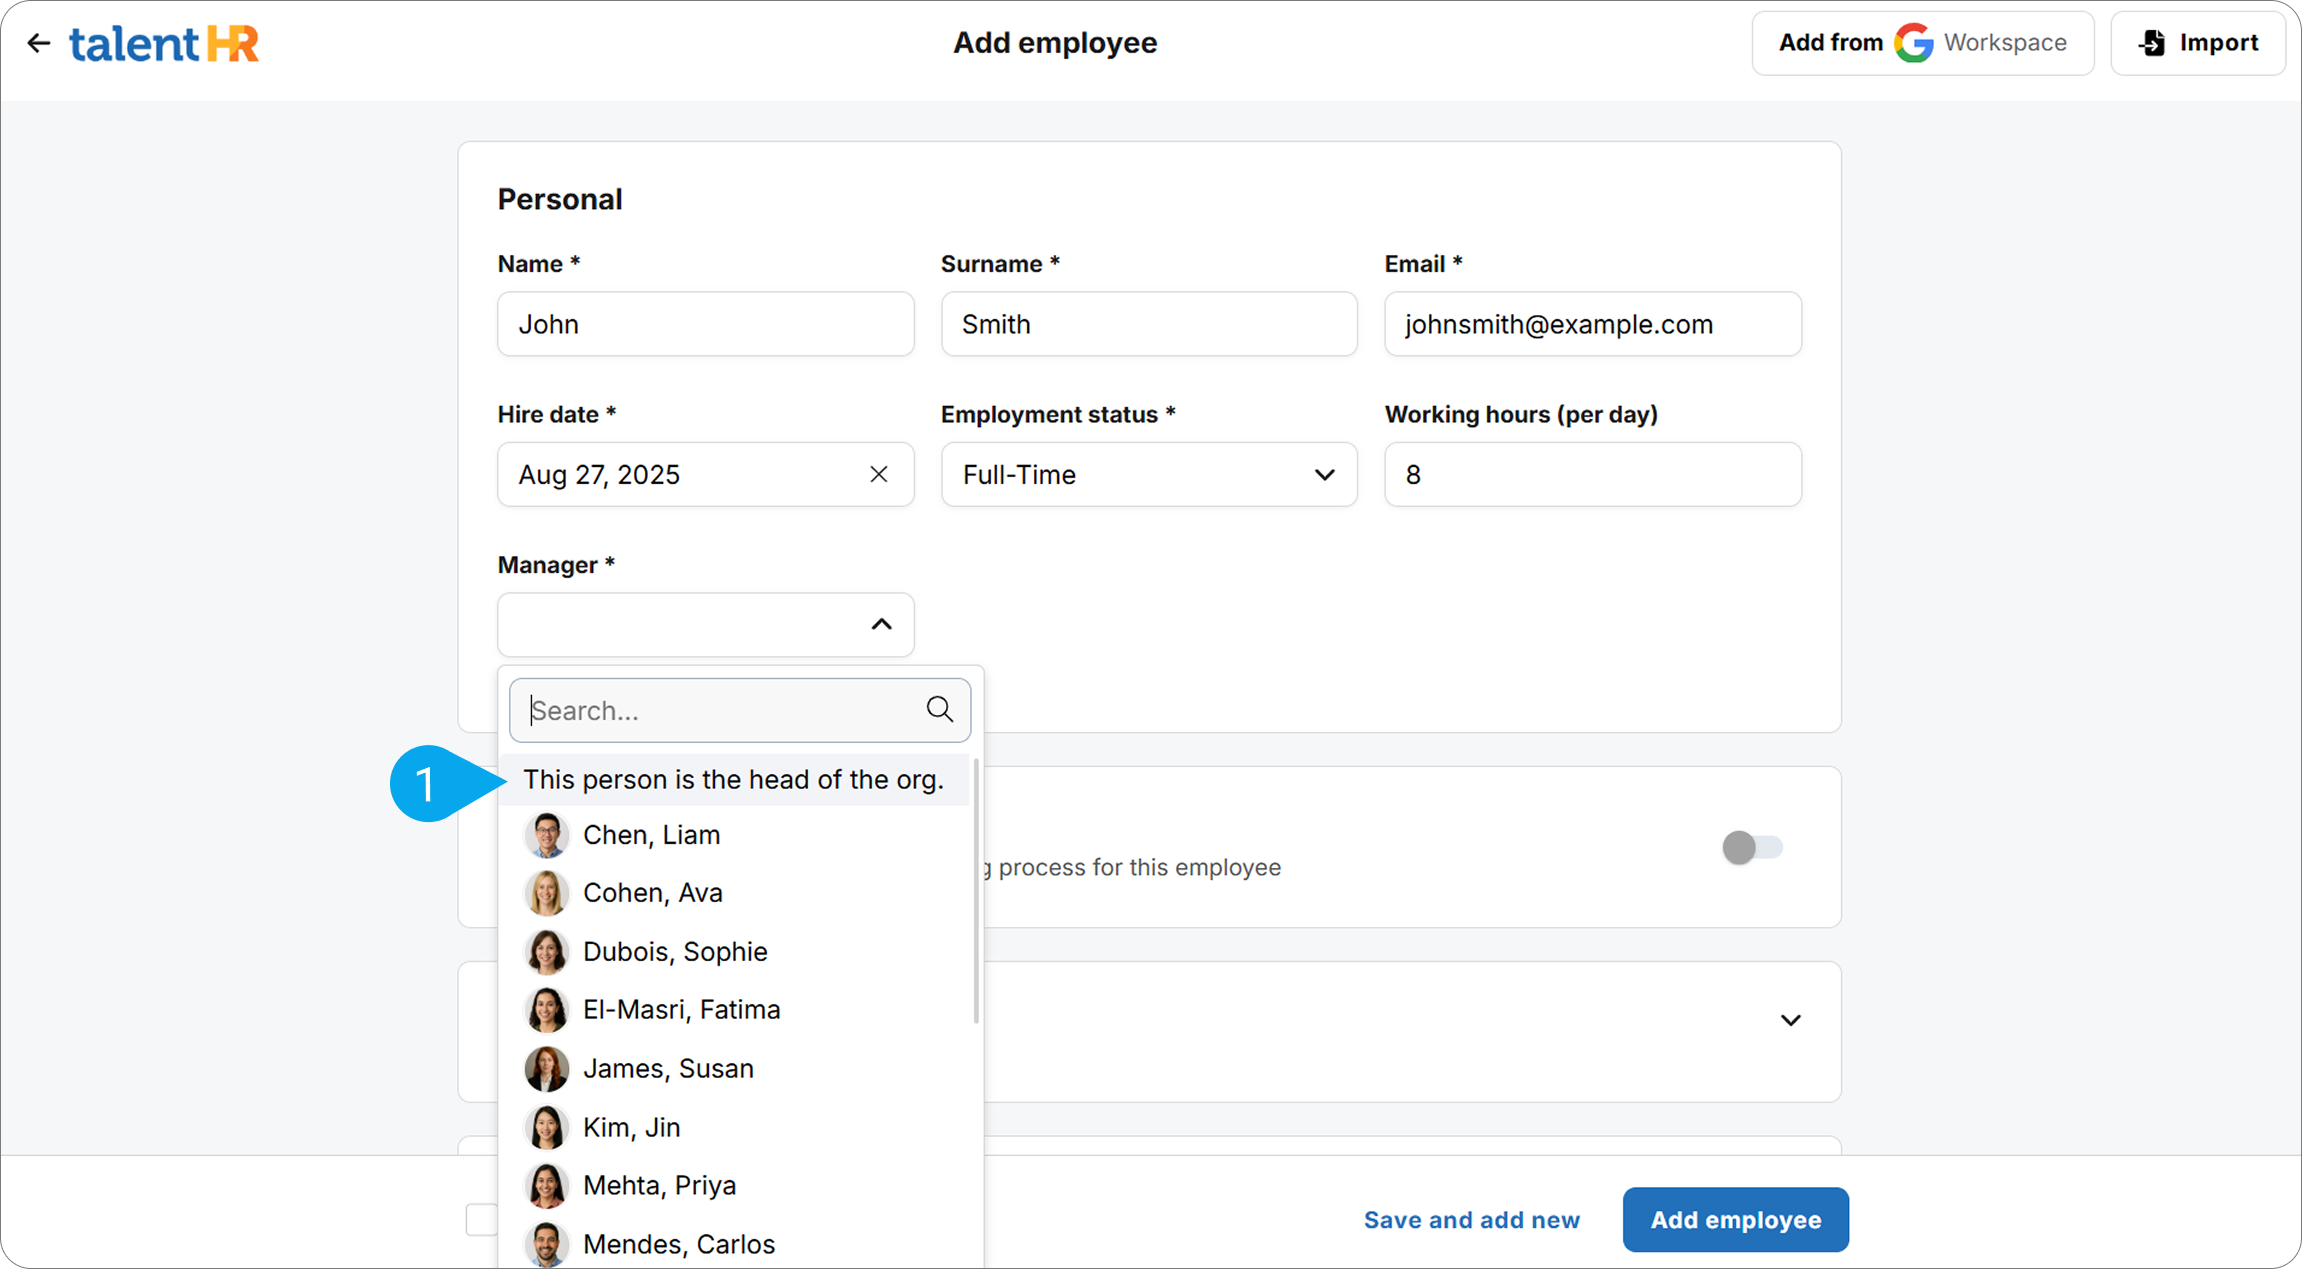The image size is (2302, 1269).
Task: Click the Add employee button
Action: (1735, 1220)
